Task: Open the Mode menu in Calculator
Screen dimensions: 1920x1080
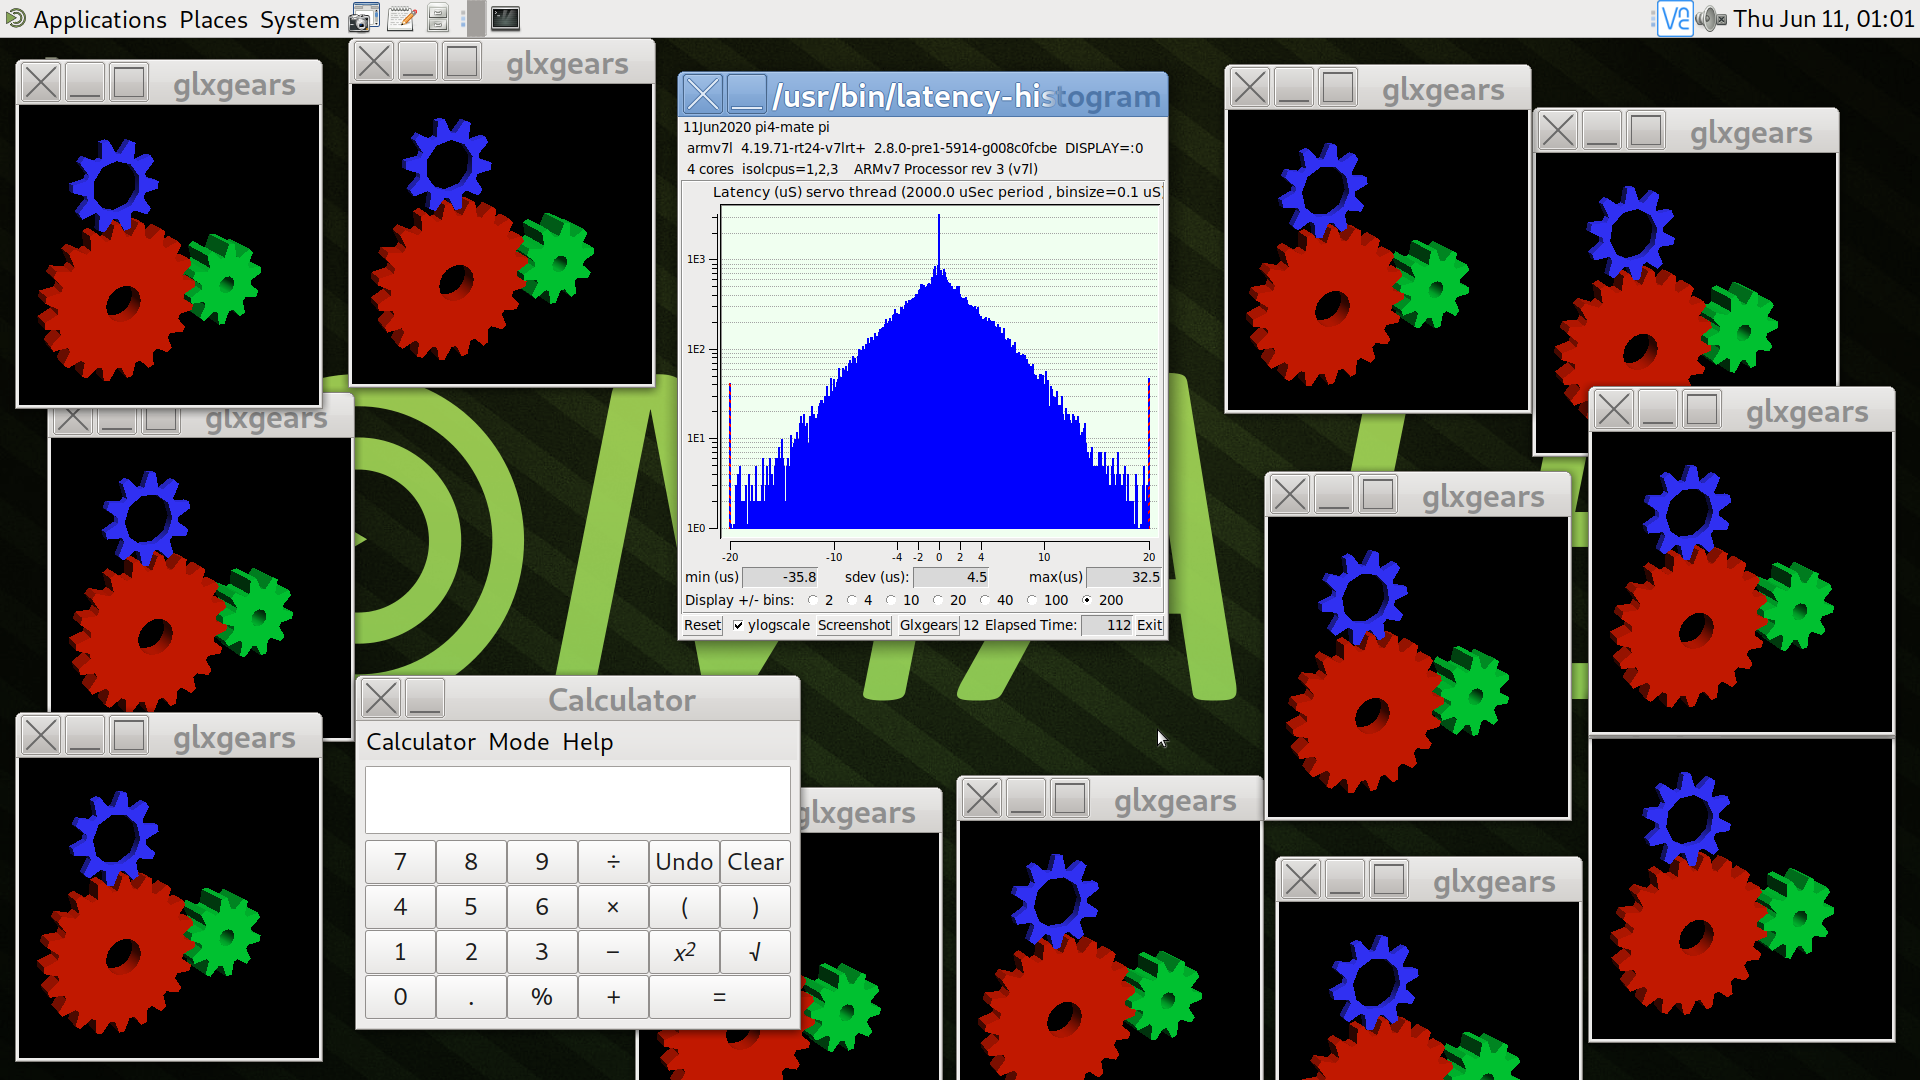Action: point(519,742)
